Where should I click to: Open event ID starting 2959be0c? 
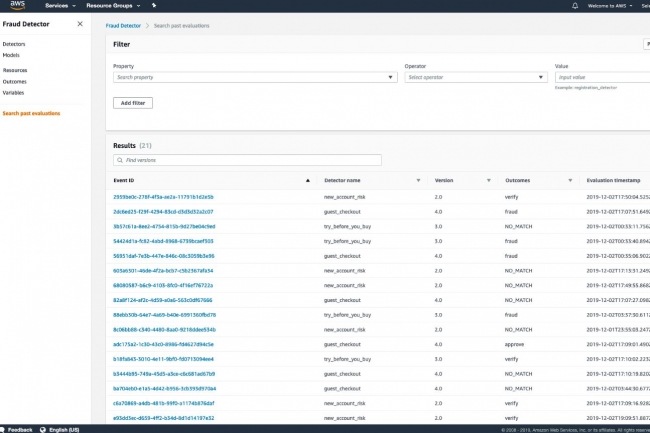tap(163, 197)
